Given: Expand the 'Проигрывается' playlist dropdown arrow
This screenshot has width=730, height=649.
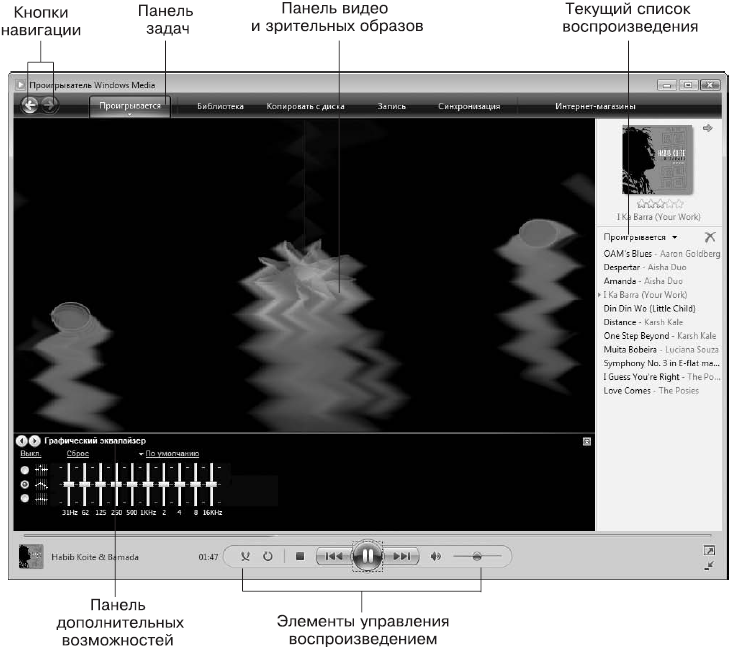Looking at the screenshot, I should coord(675,237).
